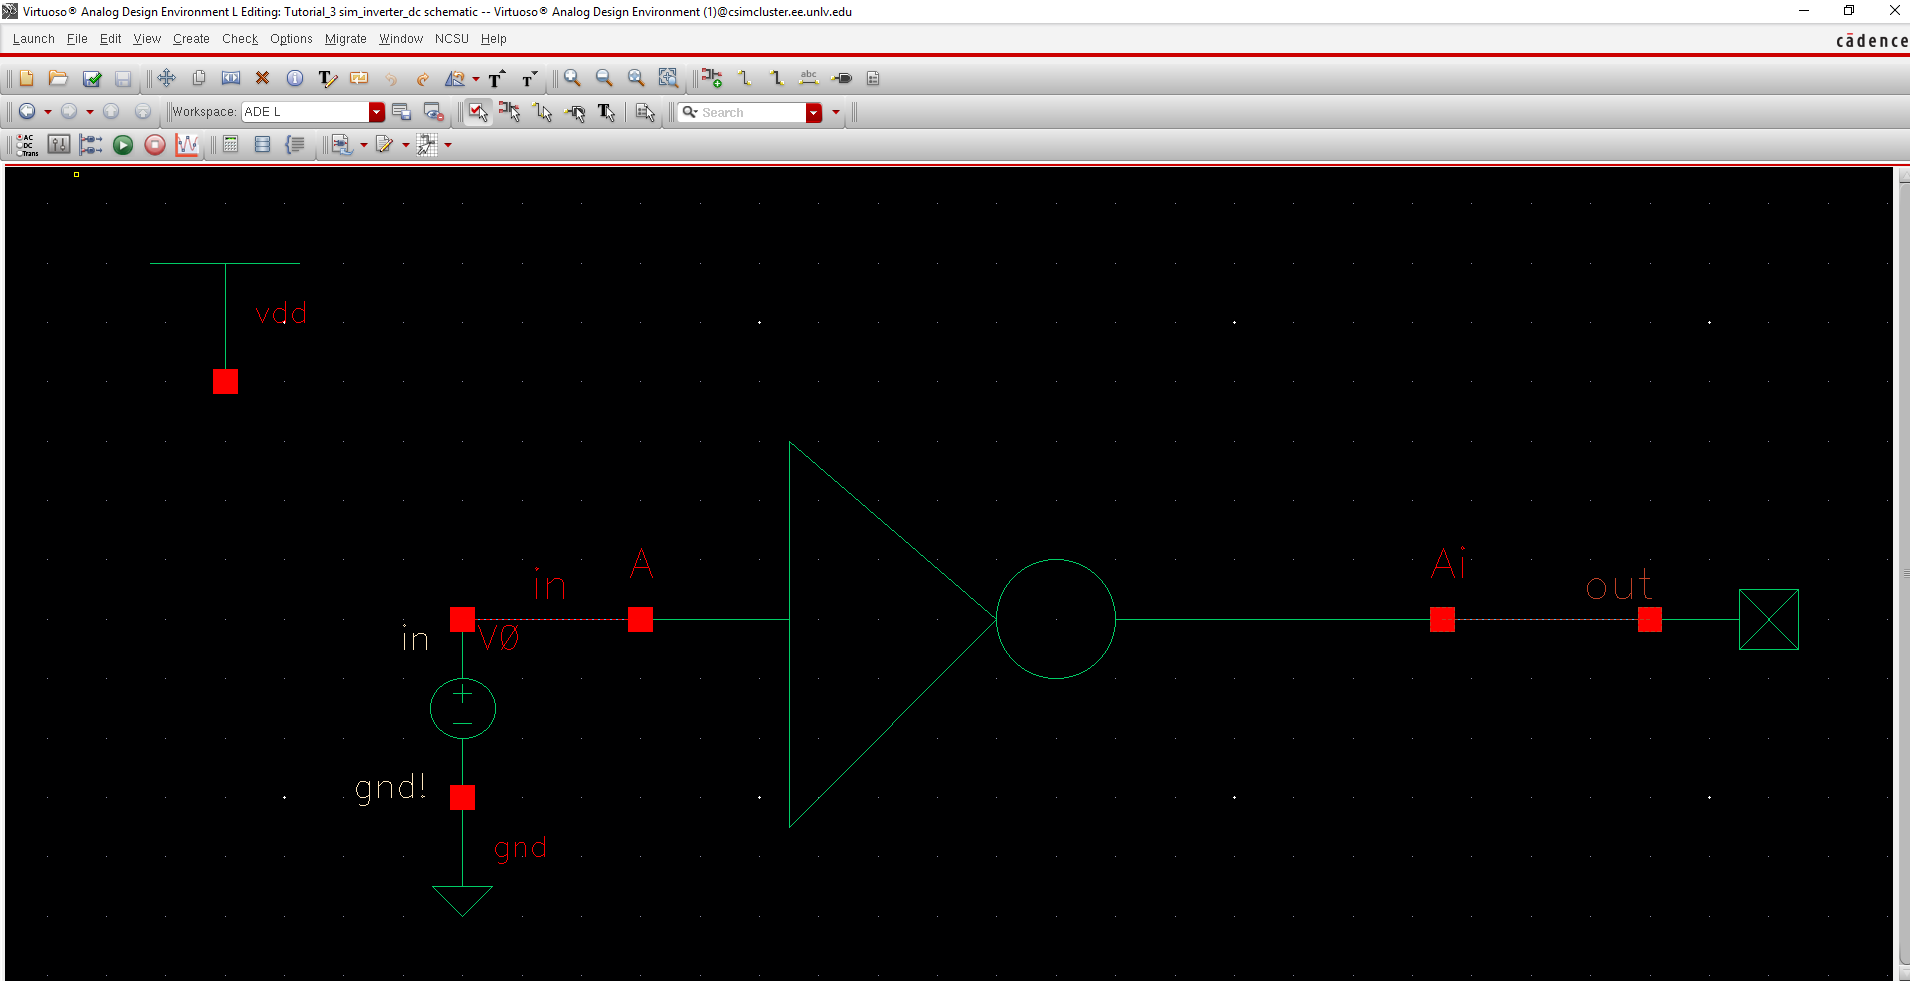Click the Delete X icon
The height and width of the screenshot is (981, 1910).
[x=262, y=78]
